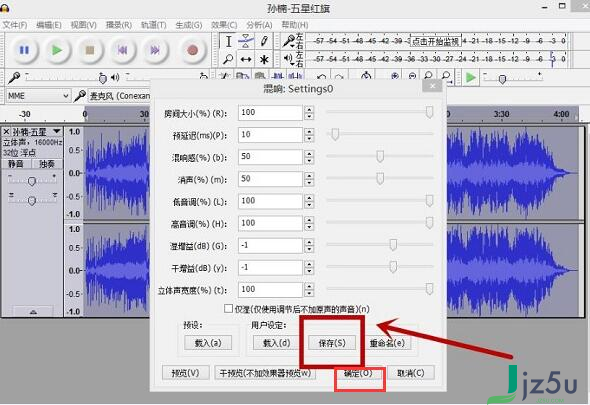The image size is (590, 405).
Task: Click the 混响感 reverberance slider handle
Action: pos(380,156)
